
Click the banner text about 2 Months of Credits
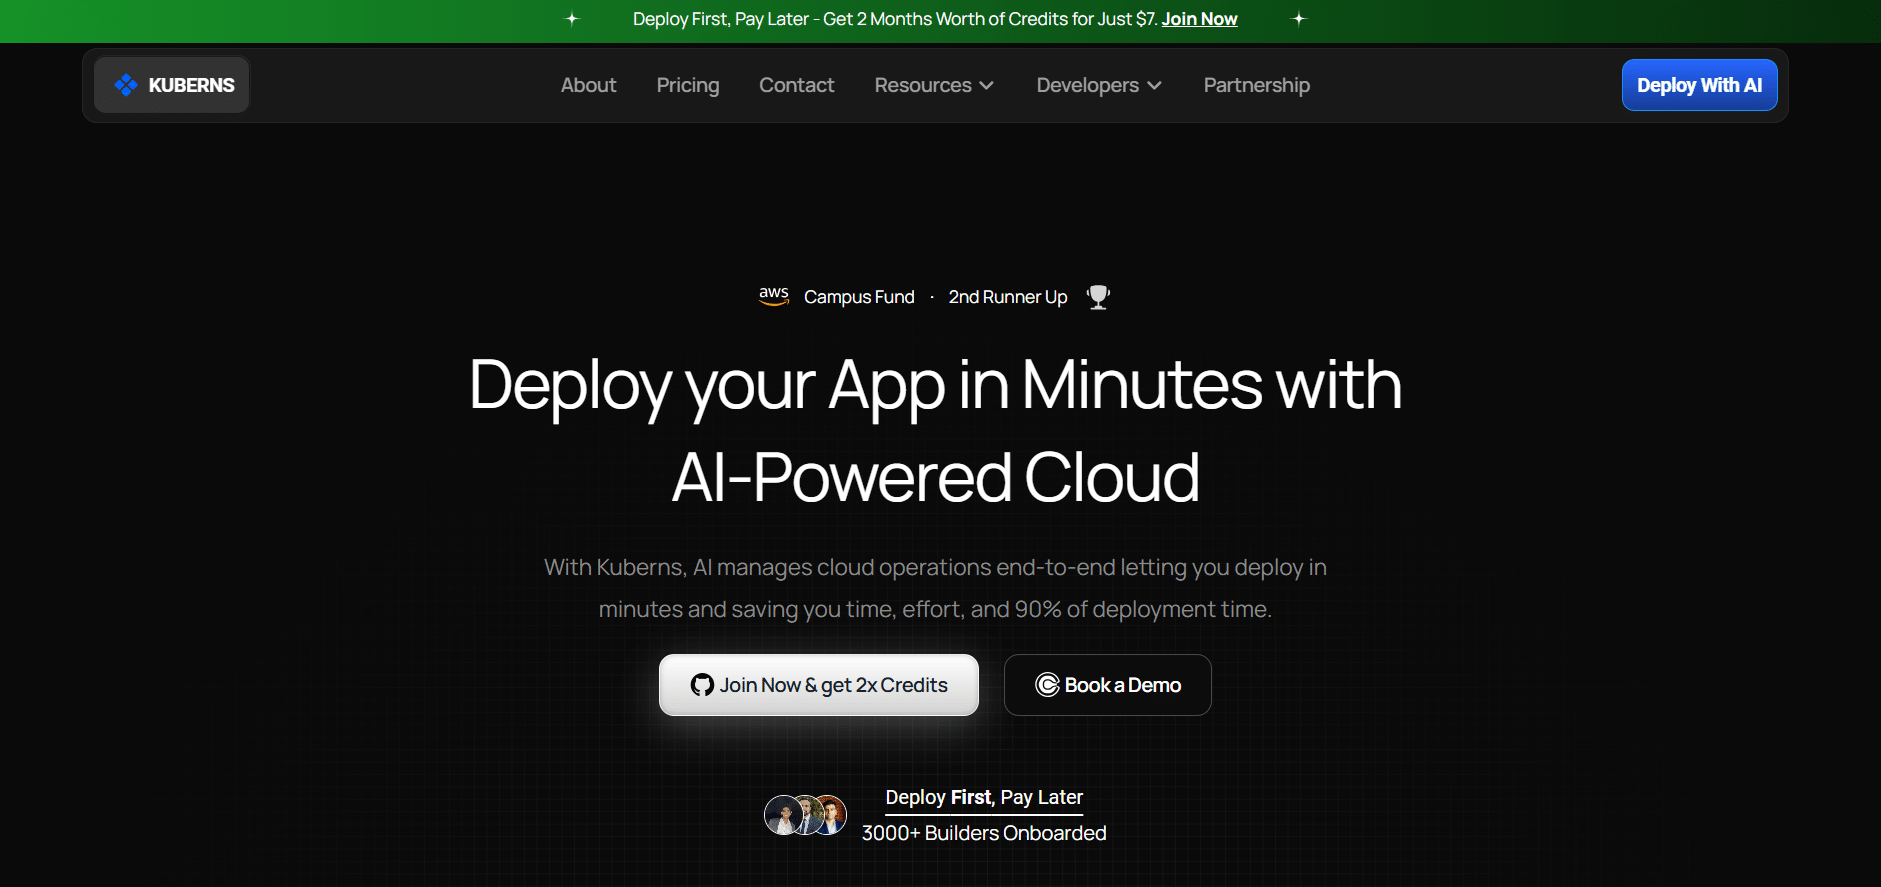(895, 19)
